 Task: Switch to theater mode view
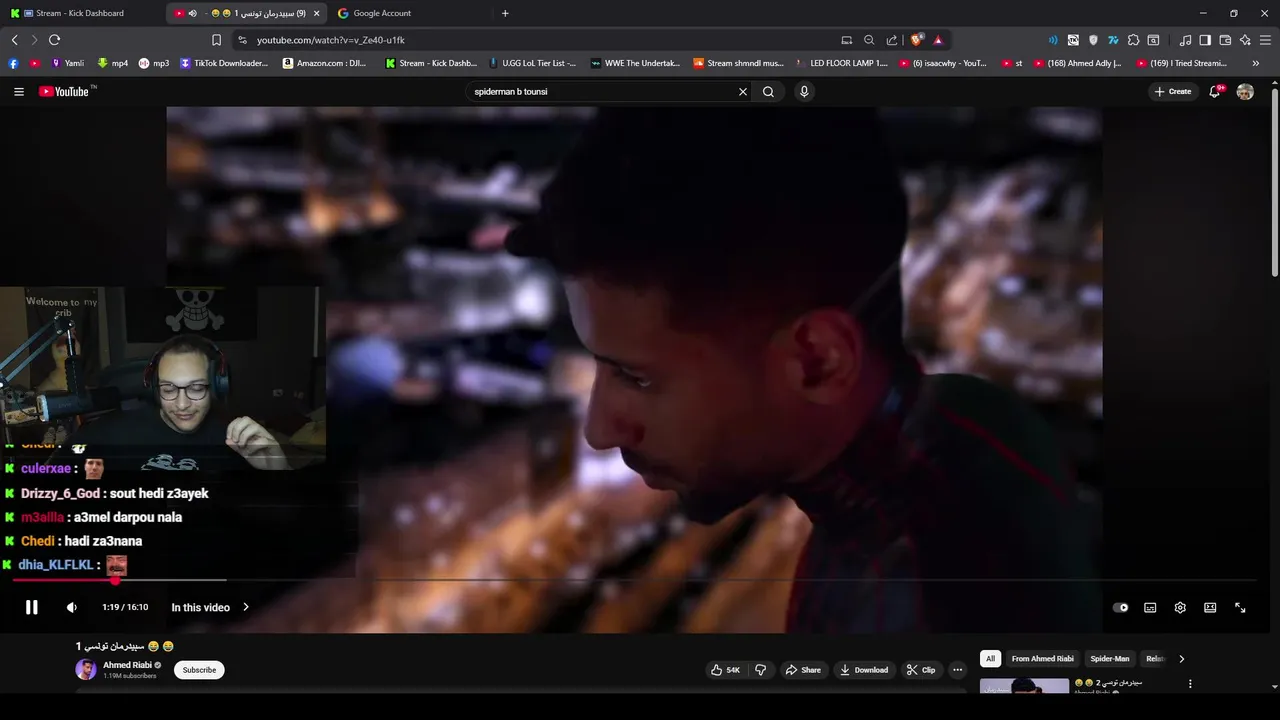tap(1210, 607)
